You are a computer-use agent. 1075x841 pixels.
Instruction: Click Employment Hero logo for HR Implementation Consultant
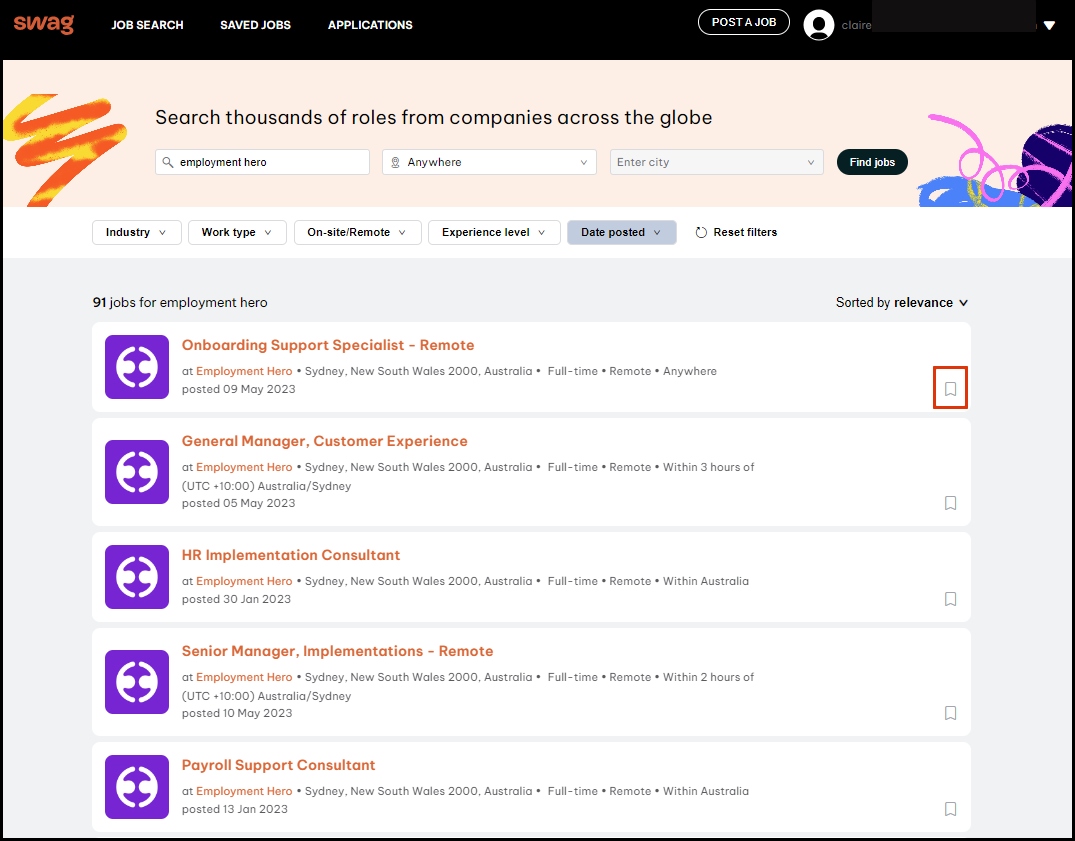point(137,577)
